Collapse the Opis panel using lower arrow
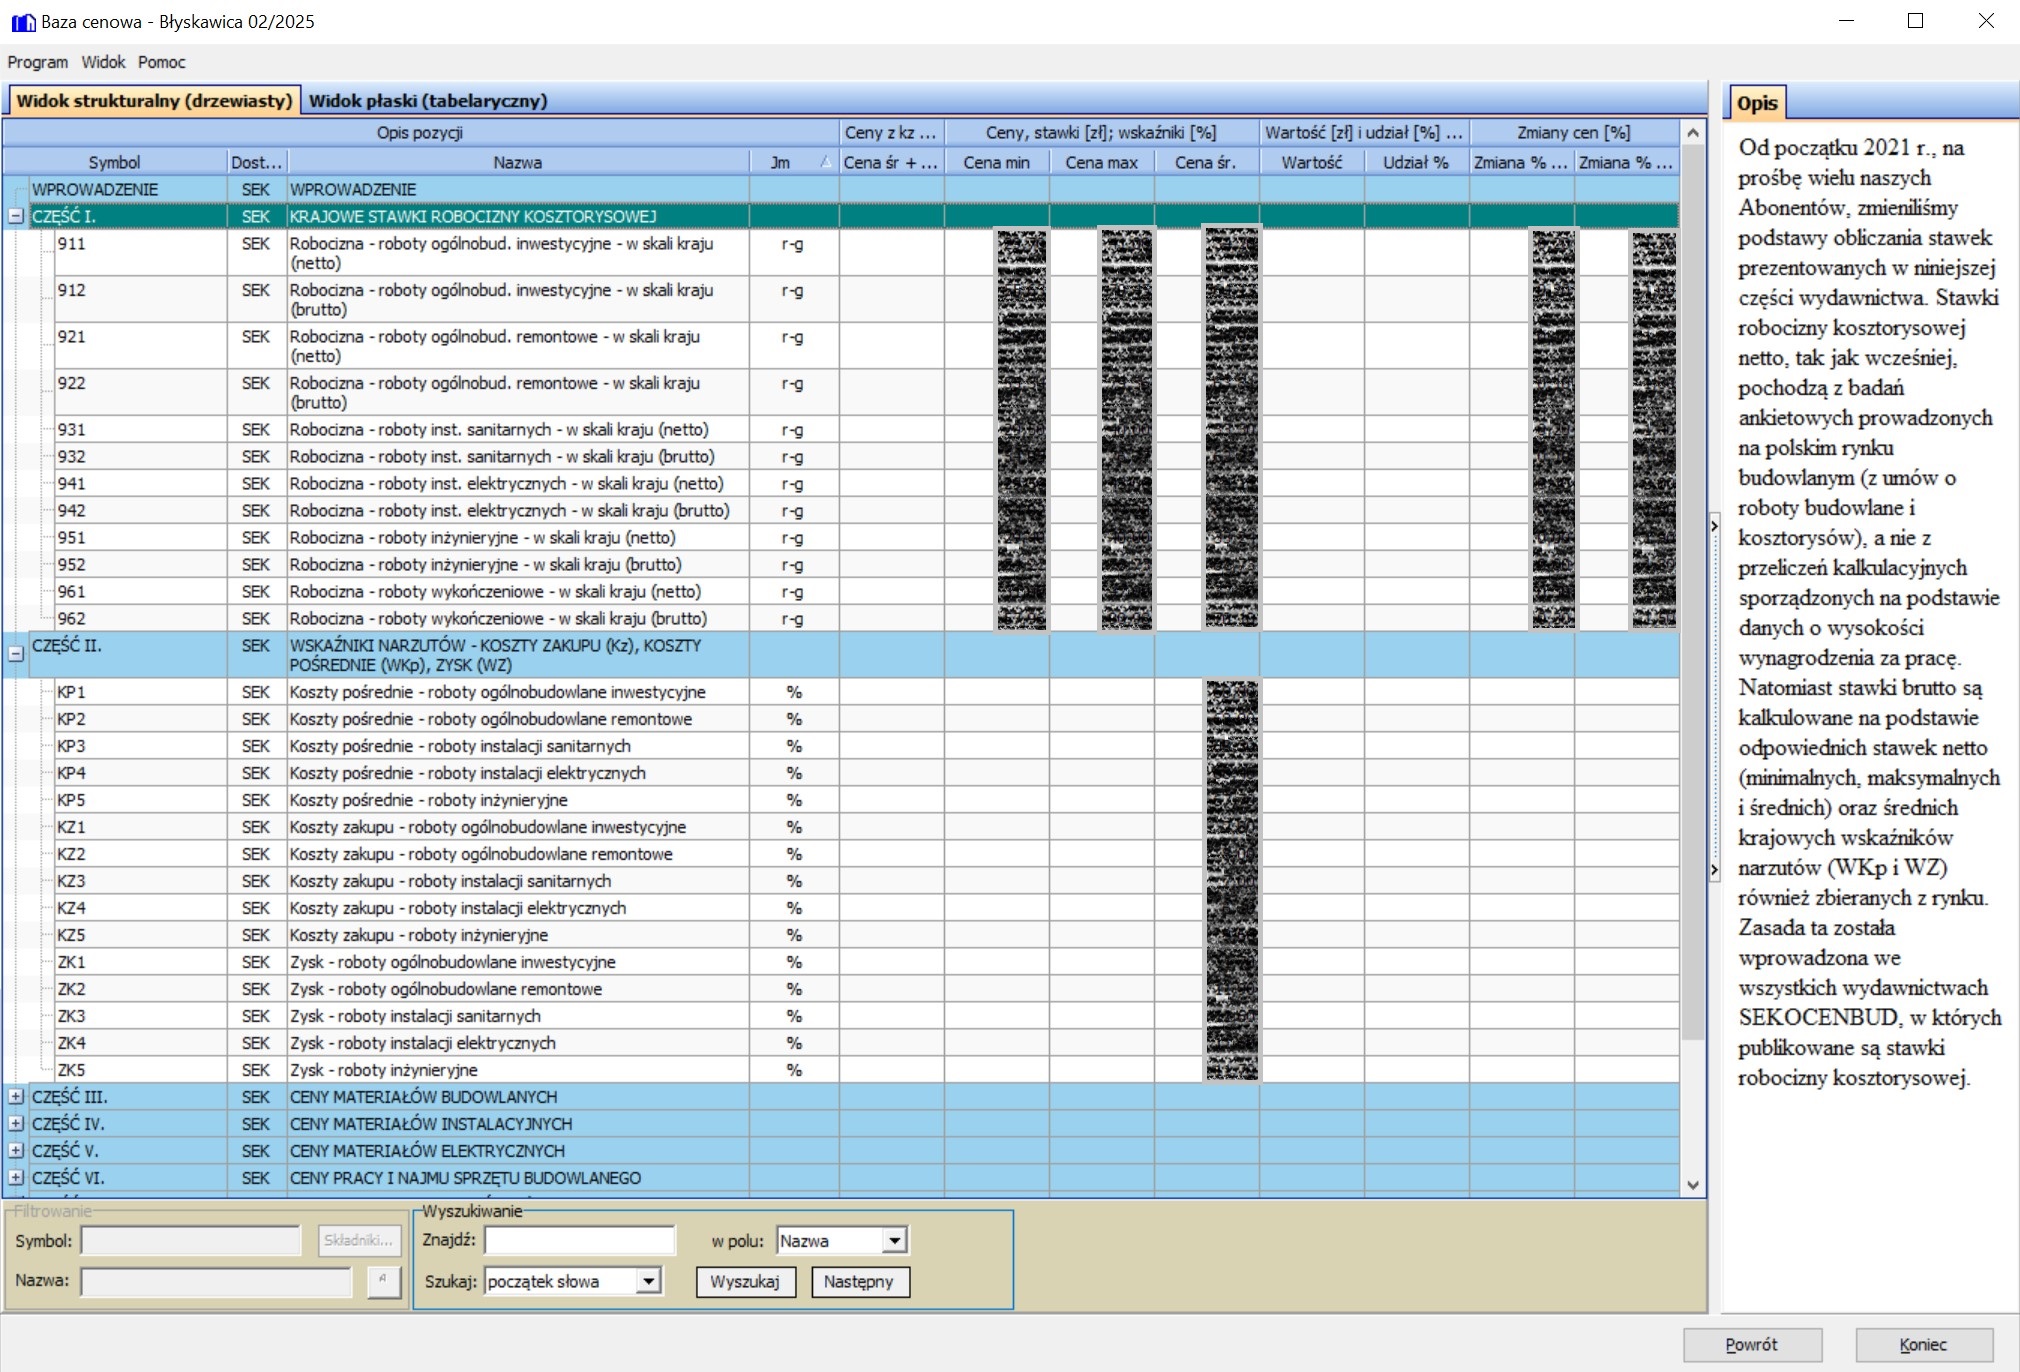 pyautogui.click(x=1714, y=870)
